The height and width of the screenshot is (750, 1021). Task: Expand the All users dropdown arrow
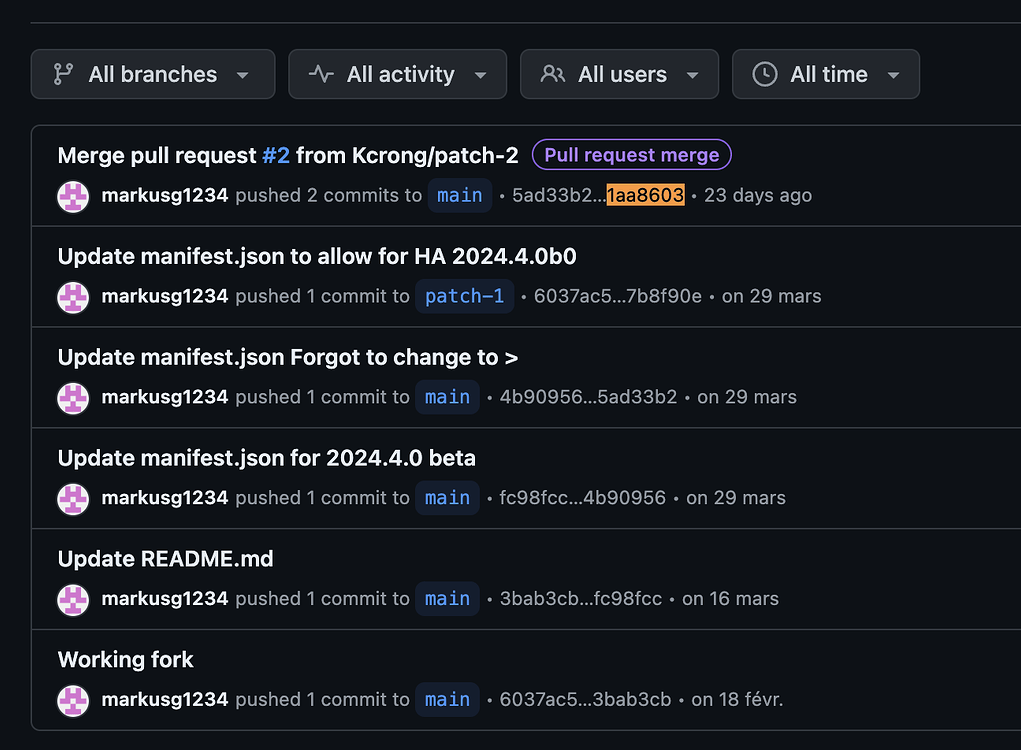point(692,75)
